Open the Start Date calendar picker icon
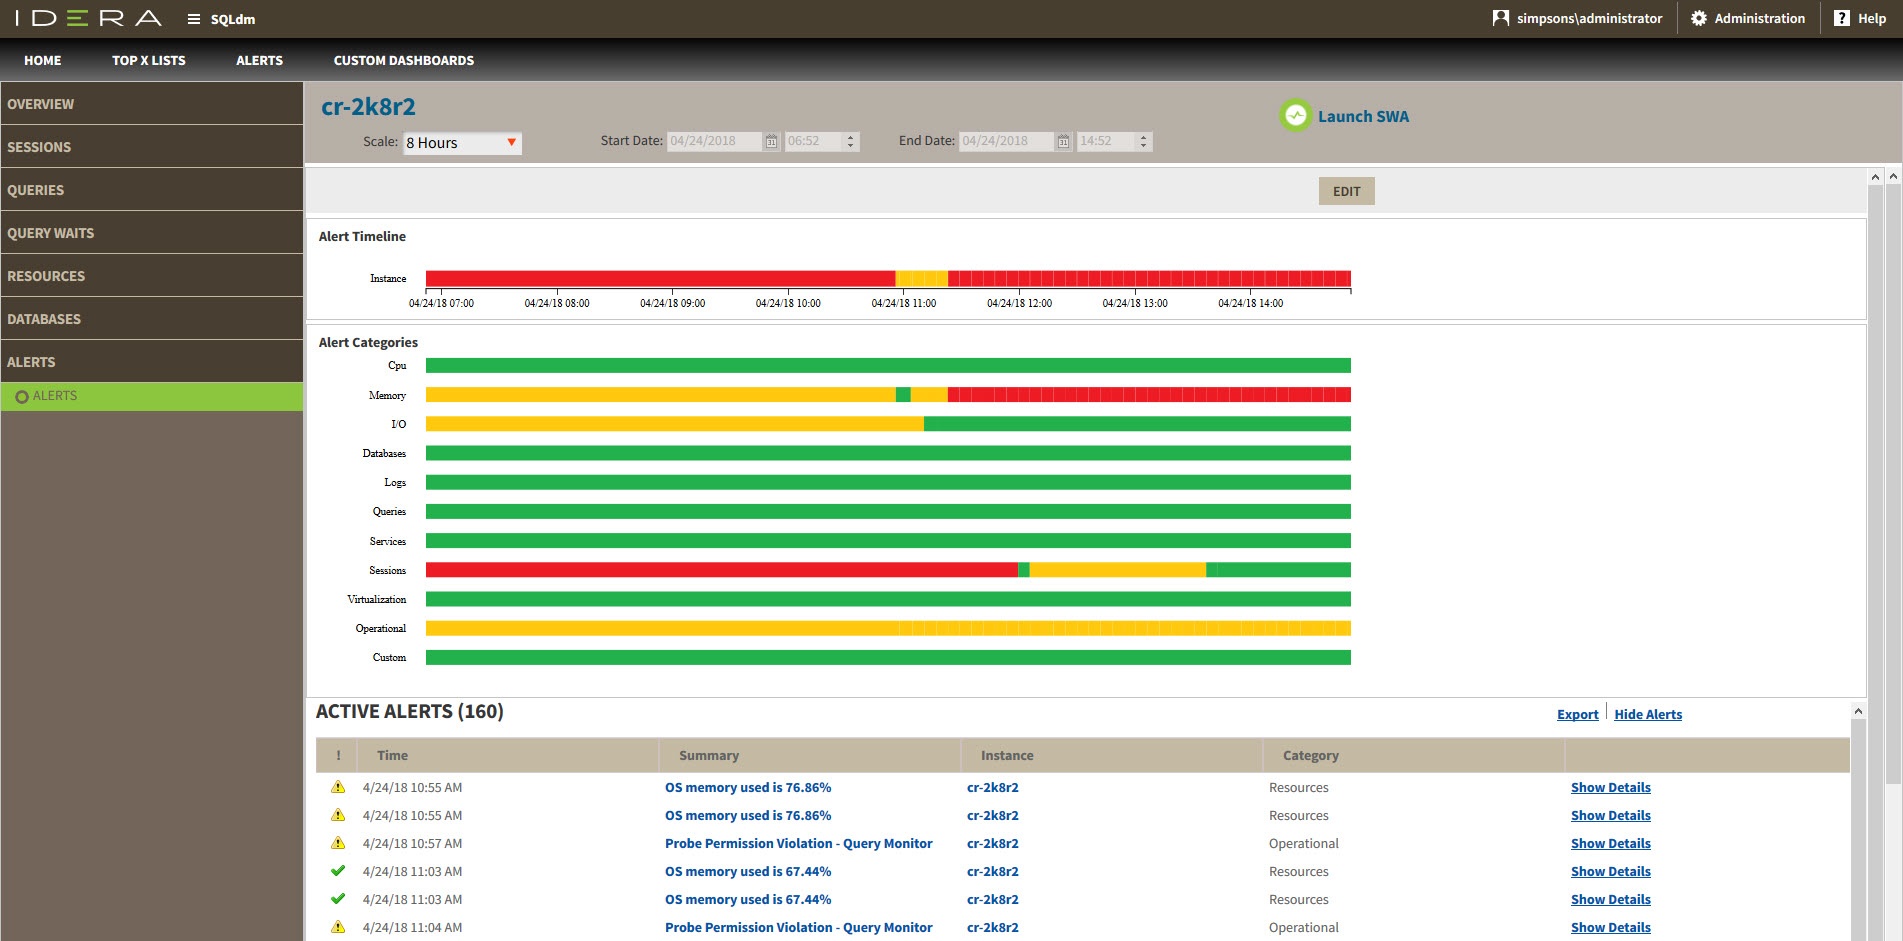 point(771,142)
